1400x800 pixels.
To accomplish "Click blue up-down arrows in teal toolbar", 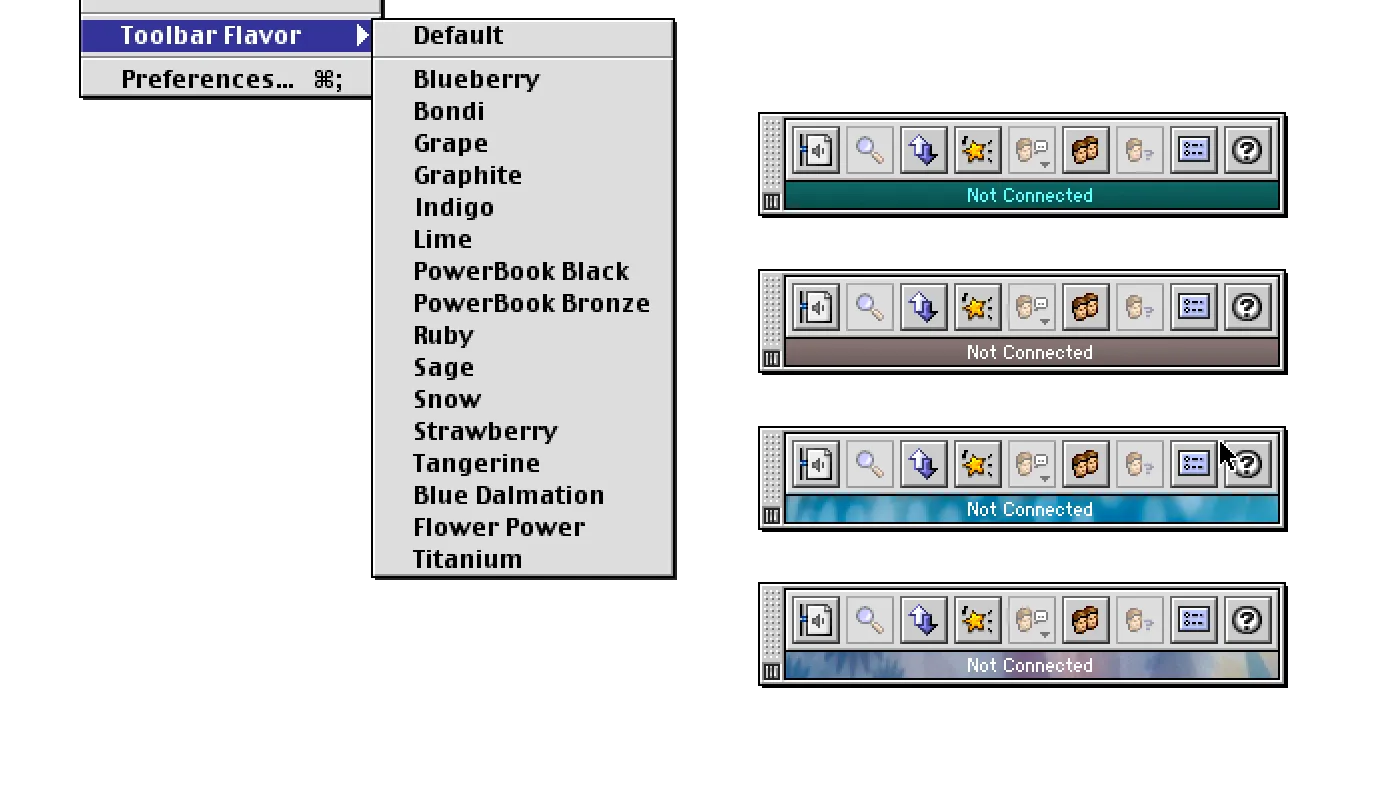I will click(x=924, y=151).
